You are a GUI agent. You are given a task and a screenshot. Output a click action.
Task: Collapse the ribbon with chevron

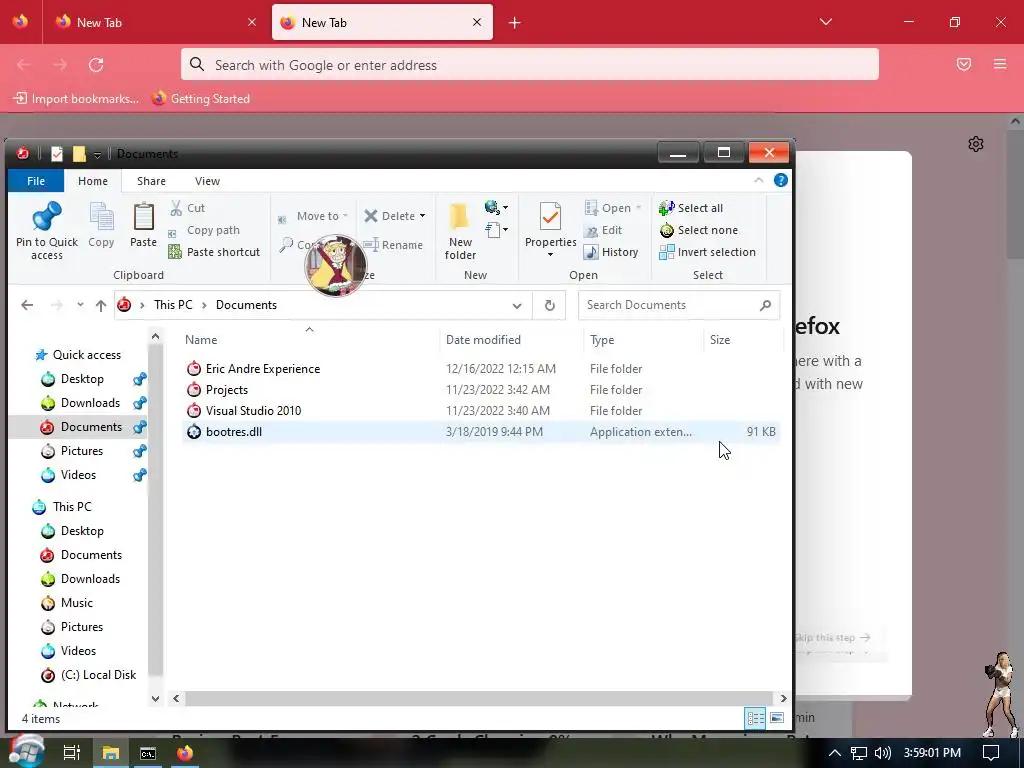click(x=758, y=180)
